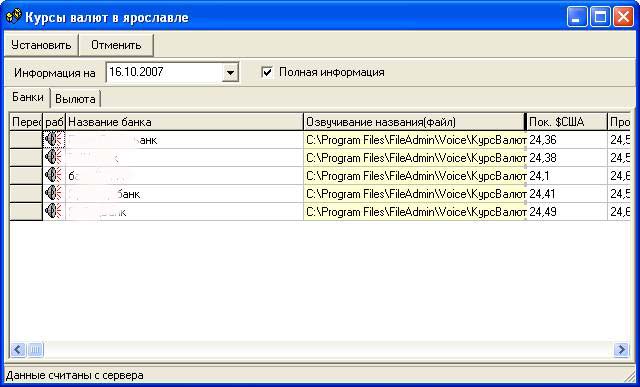Click the Перес column header

click(26, 122)
